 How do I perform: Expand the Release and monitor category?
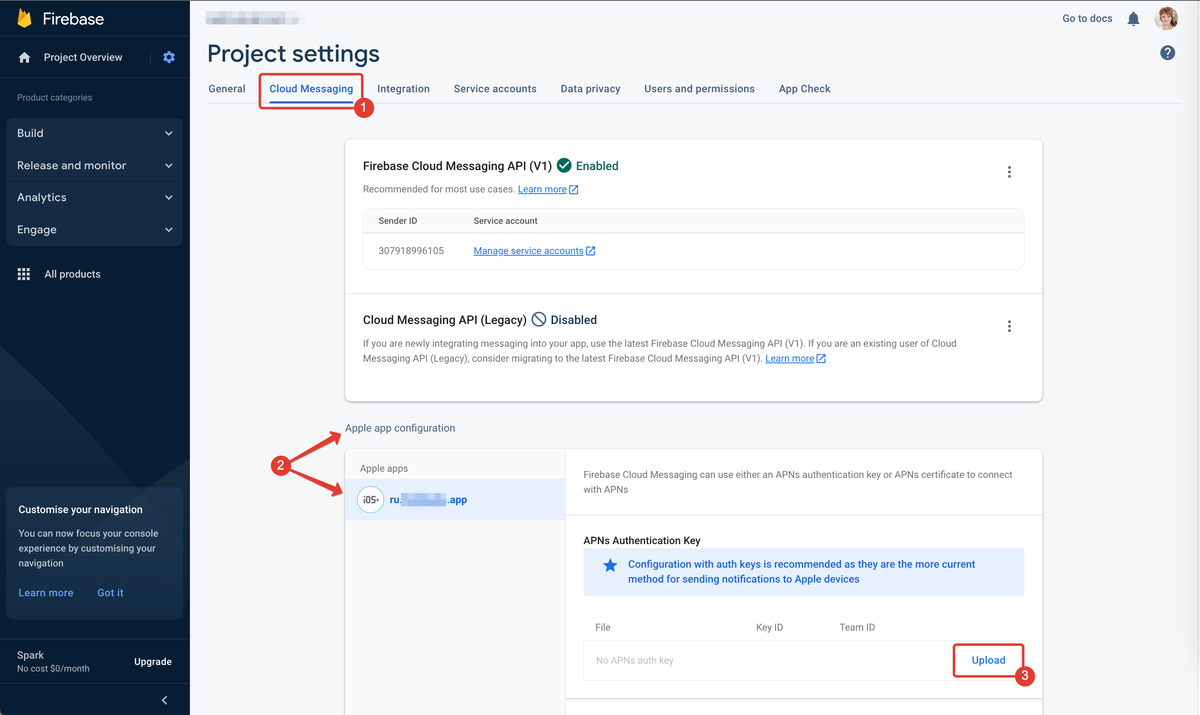(x=94, y=165)
